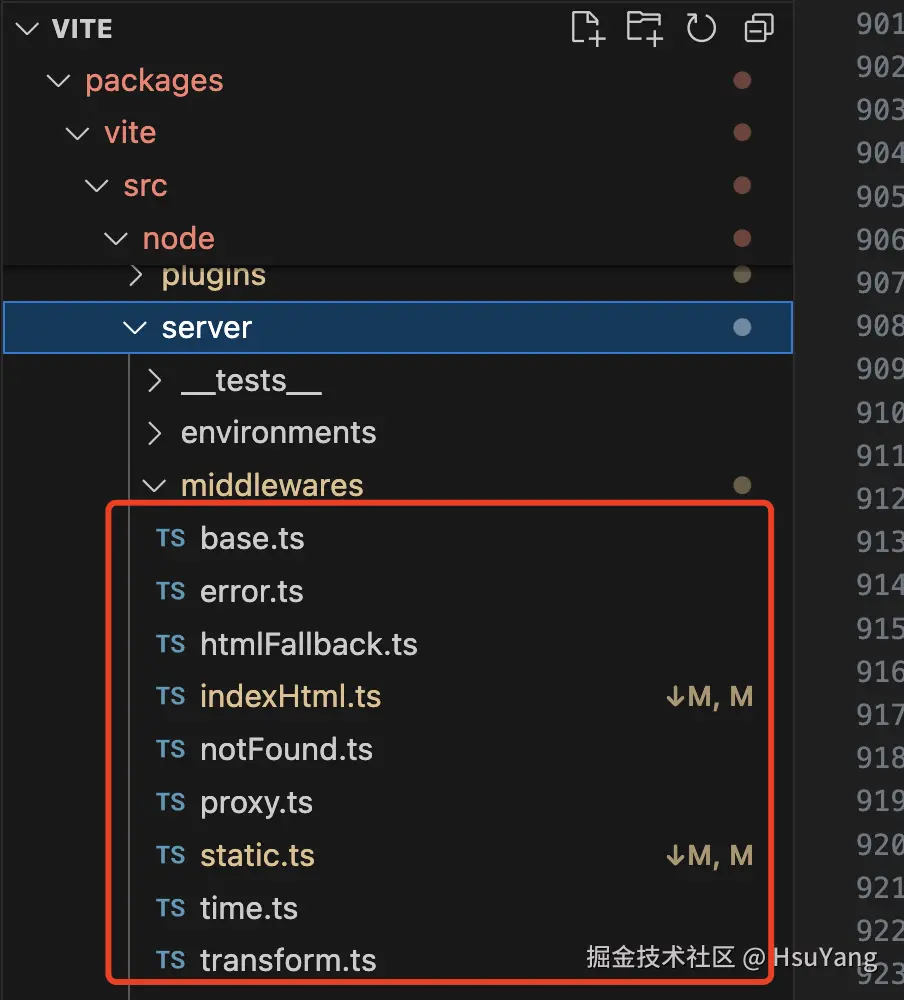904x1000 pixels.
Task: Click TS icon beside transform.ts
Action: tap(171, 960)
